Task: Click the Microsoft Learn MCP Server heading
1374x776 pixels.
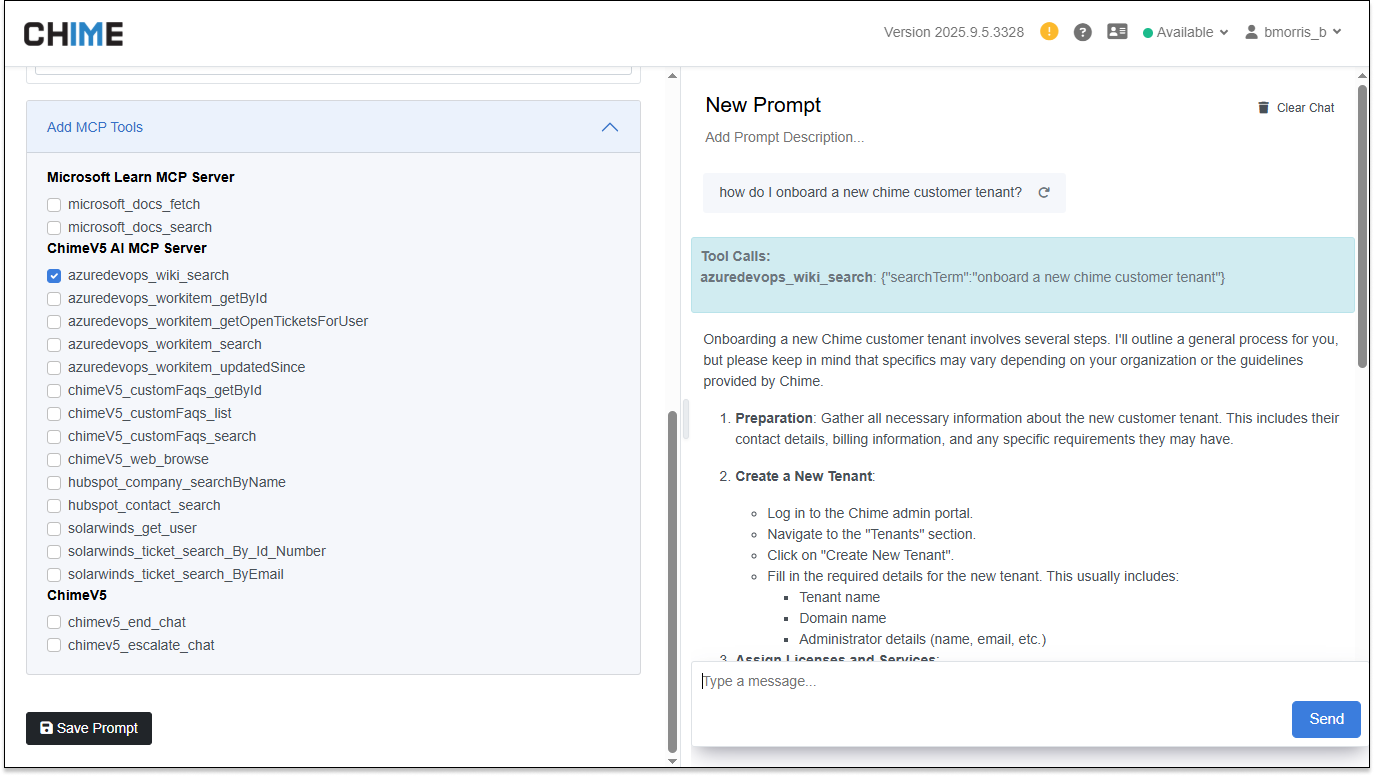Action: (x=141, y=177)
